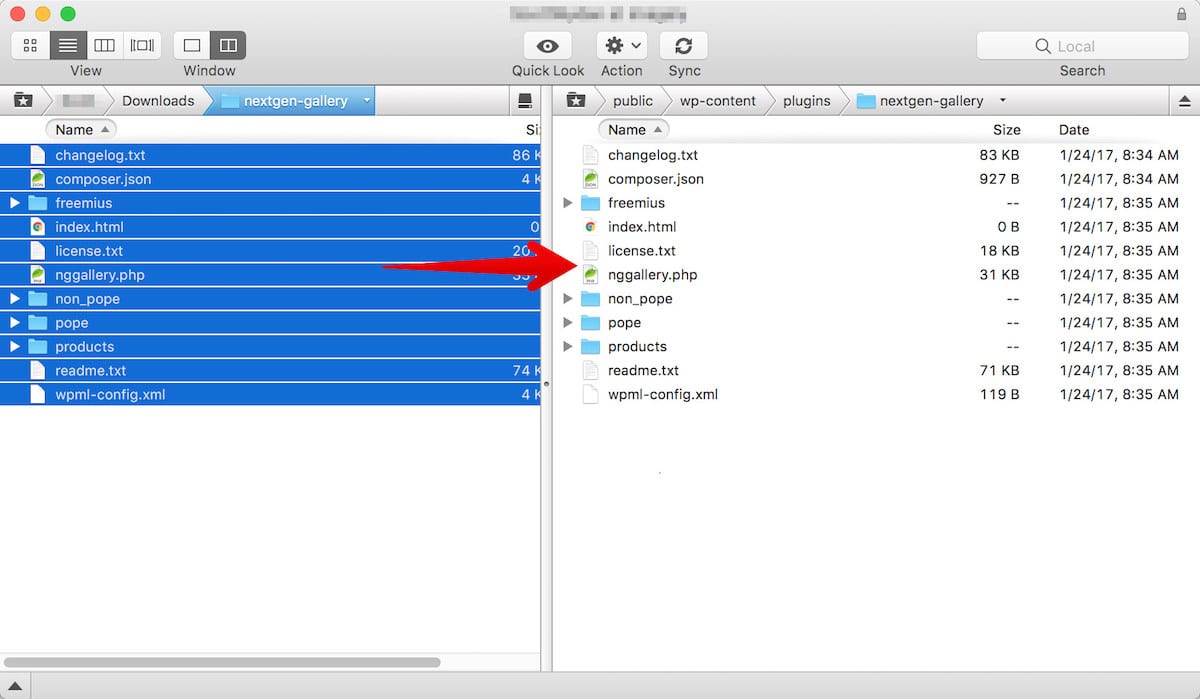The width and height of the screenshot is (1200, 699).
Task: Expand the bottom-left transfers disclosure triangle
Action: 15,686
